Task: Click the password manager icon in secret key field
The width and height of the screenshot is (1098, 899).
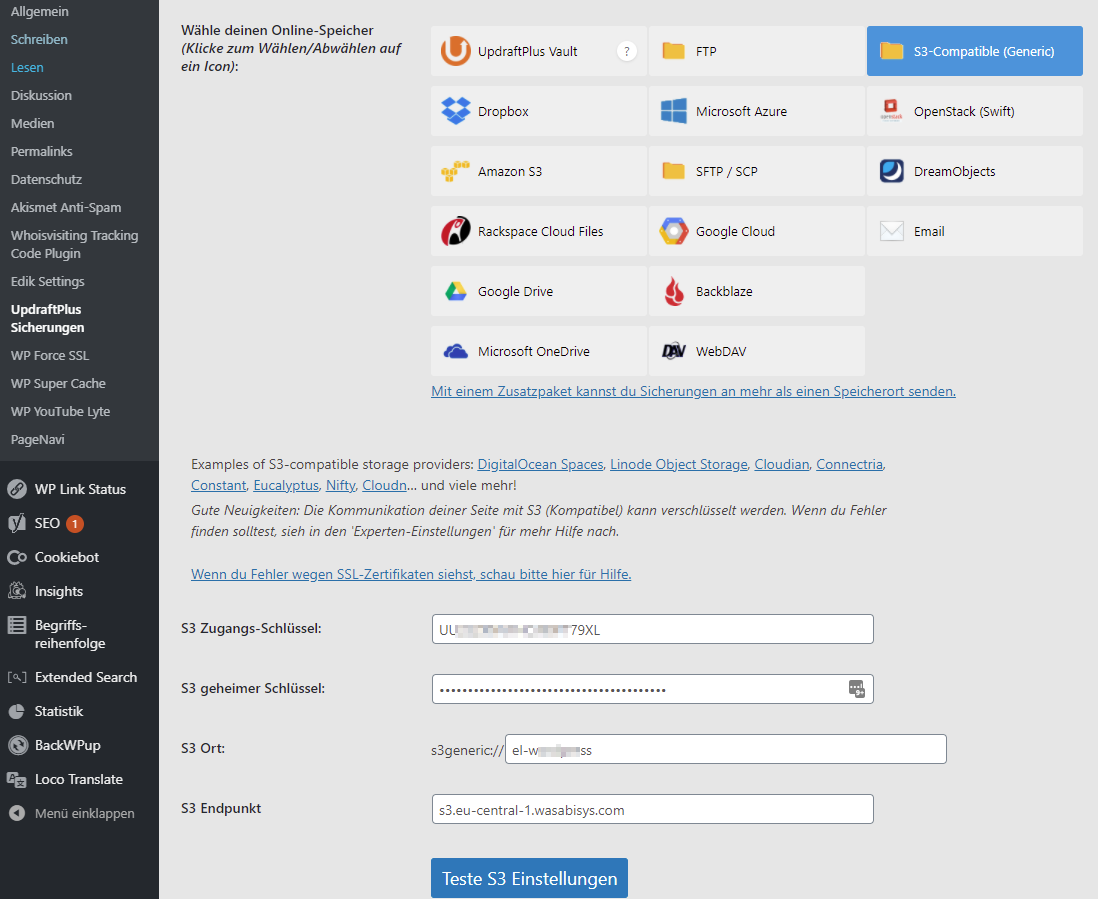Action: click(x=856, y=688)
